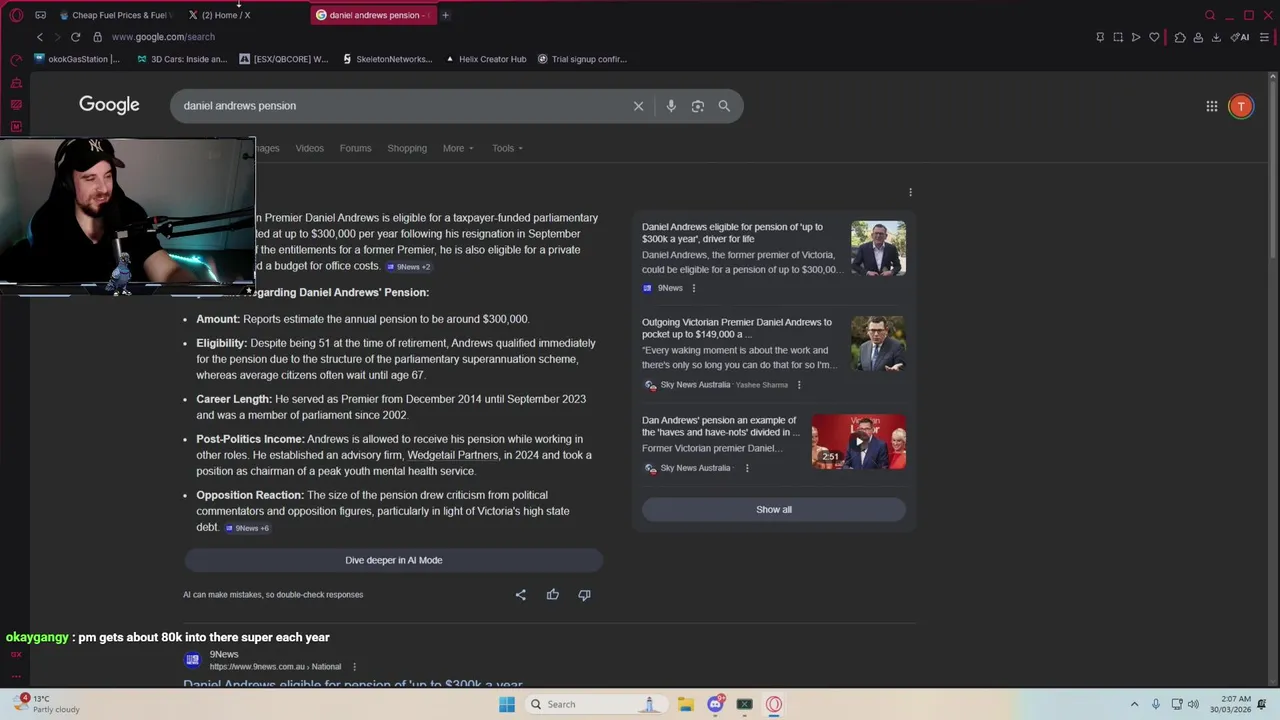Open the Opera account profile icon
Screen dimensions: 1280x720
[x=1198, y=37]
